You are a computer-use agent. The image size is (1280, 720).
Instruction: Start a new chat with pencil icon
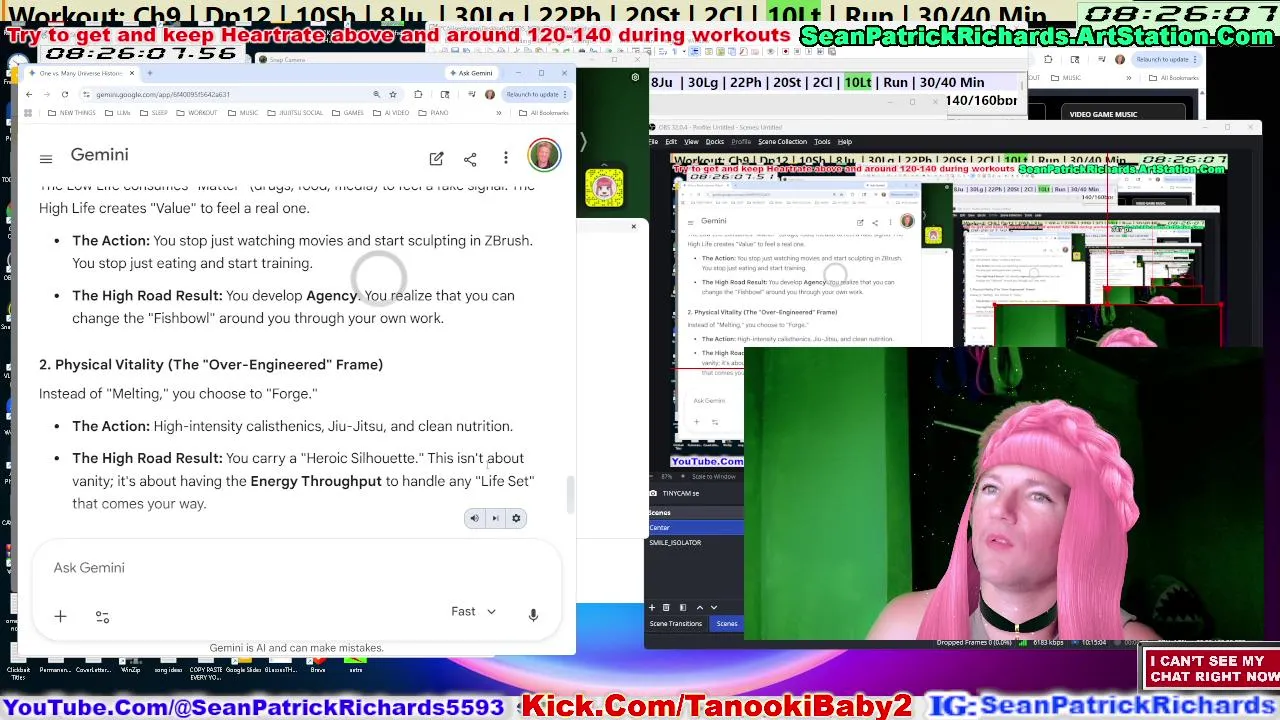point(436,159)
